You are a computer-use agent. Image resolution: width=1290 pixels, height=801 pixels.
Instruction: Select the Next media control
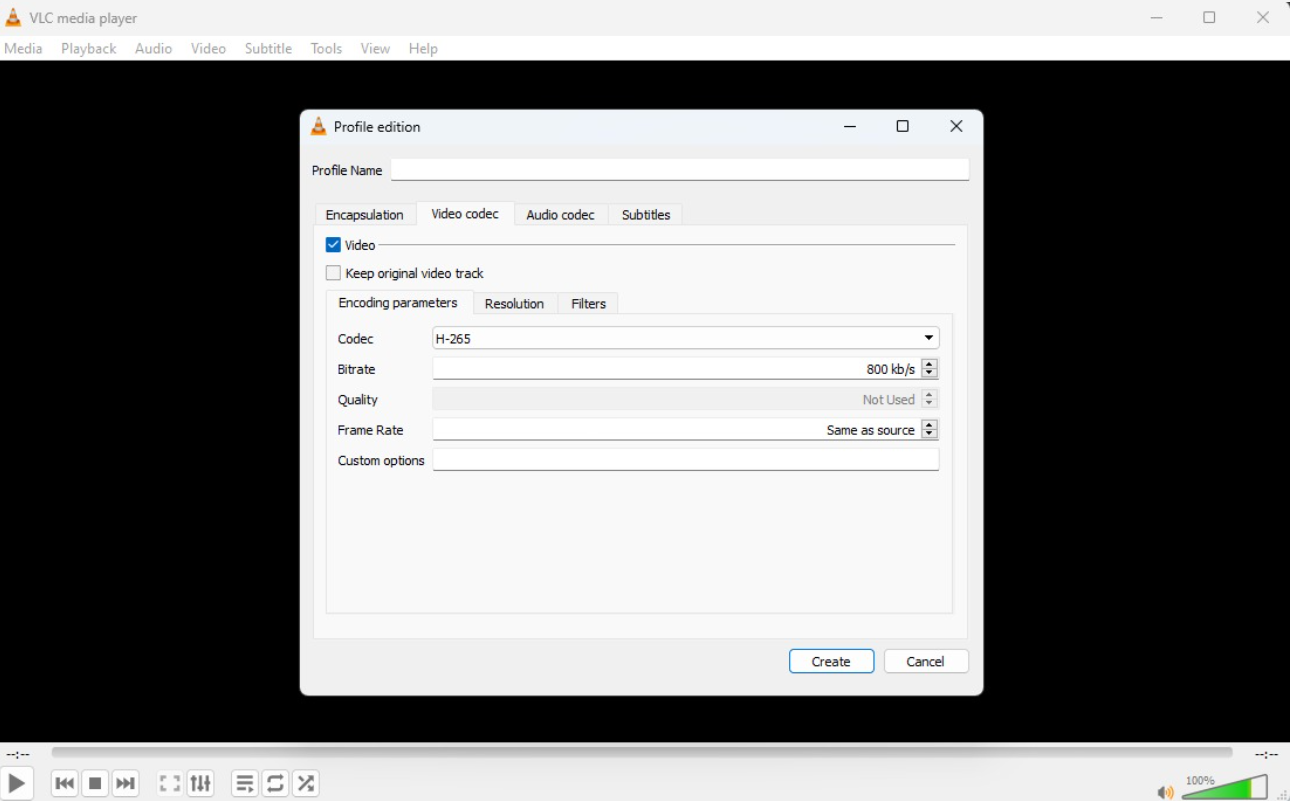point(126,783)
